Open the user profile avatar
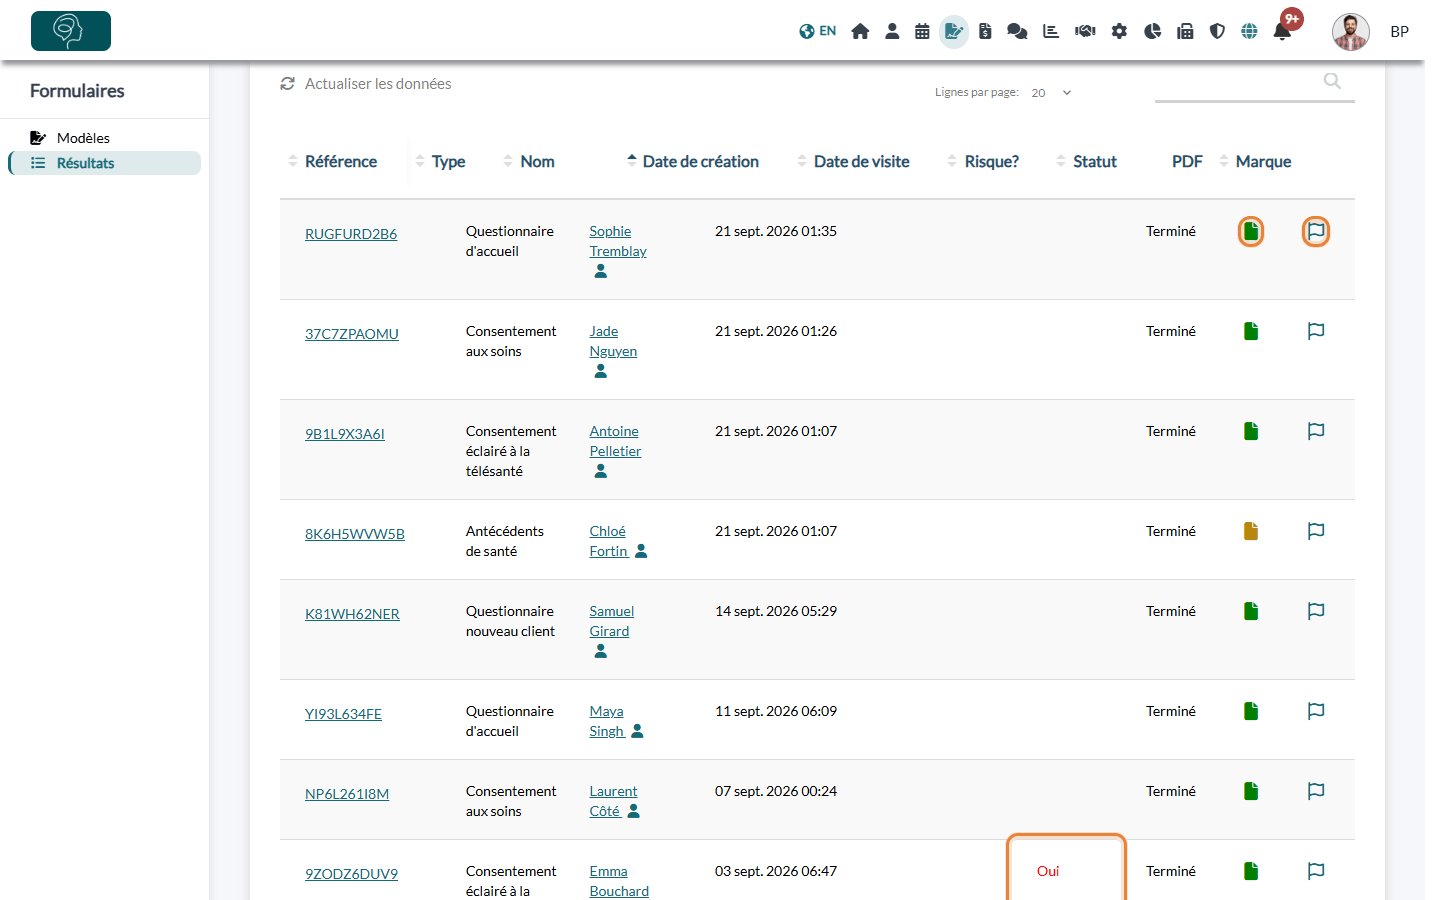The width and height of the screenshot is (1440, 900). [1351, 32]
